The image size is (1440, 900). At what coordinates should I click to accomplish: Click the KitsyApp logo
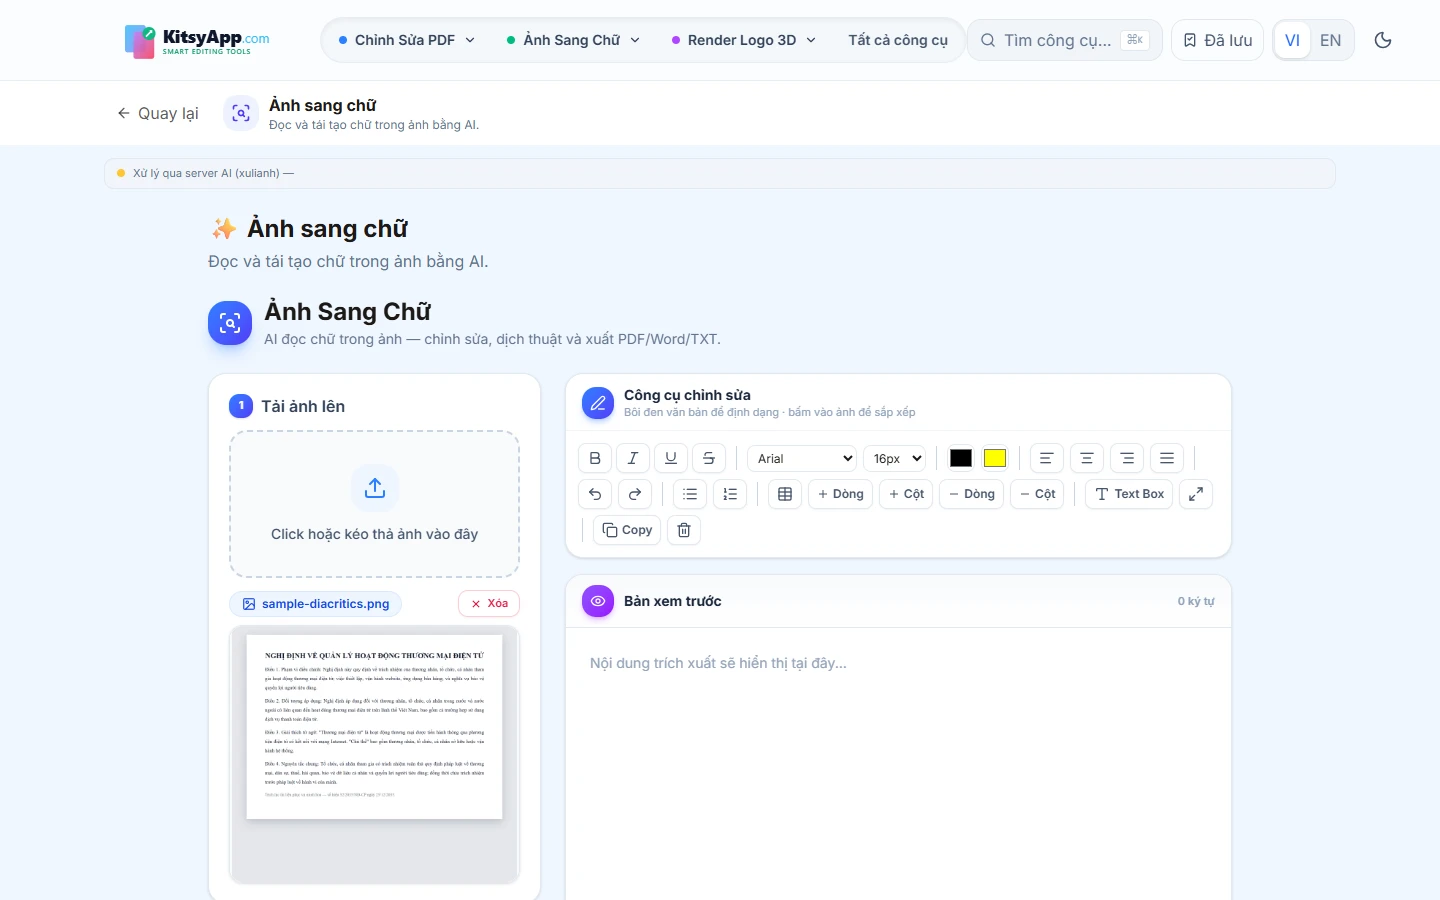click(x=197, y=41)
